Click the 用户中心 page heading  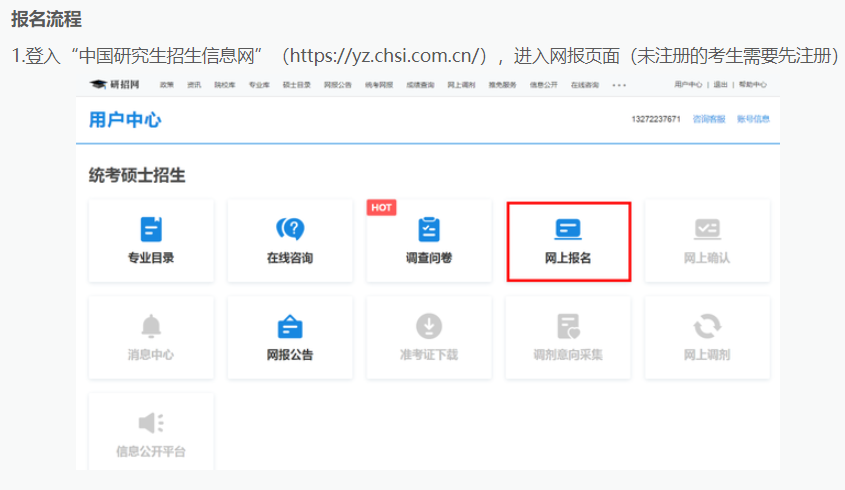coord(125,120)
